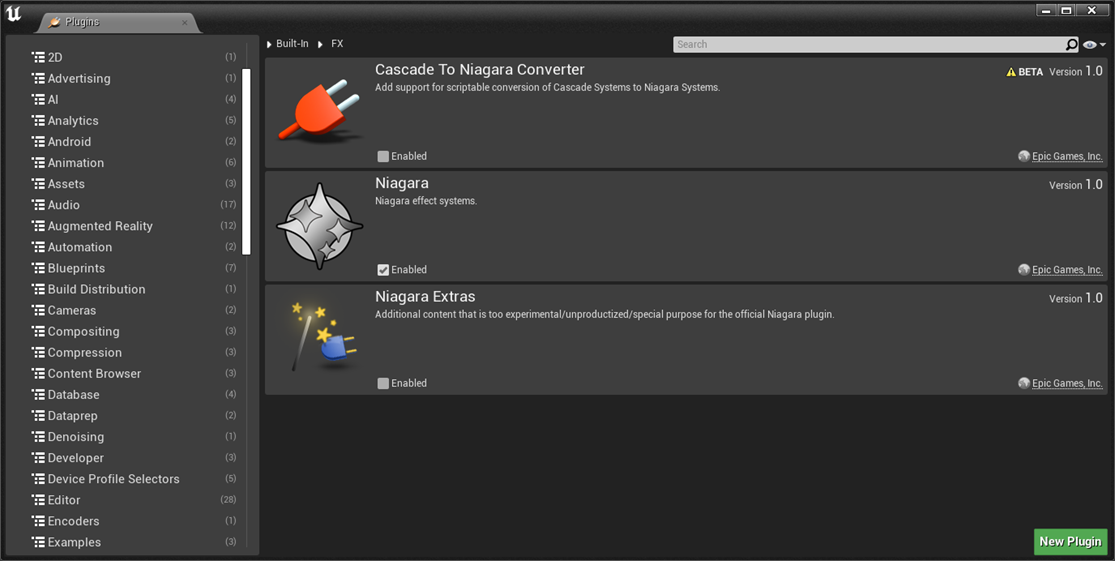Click the list icon next to 2D category
This screenshot has width=1115, height=561.
(x=38, y=57)
